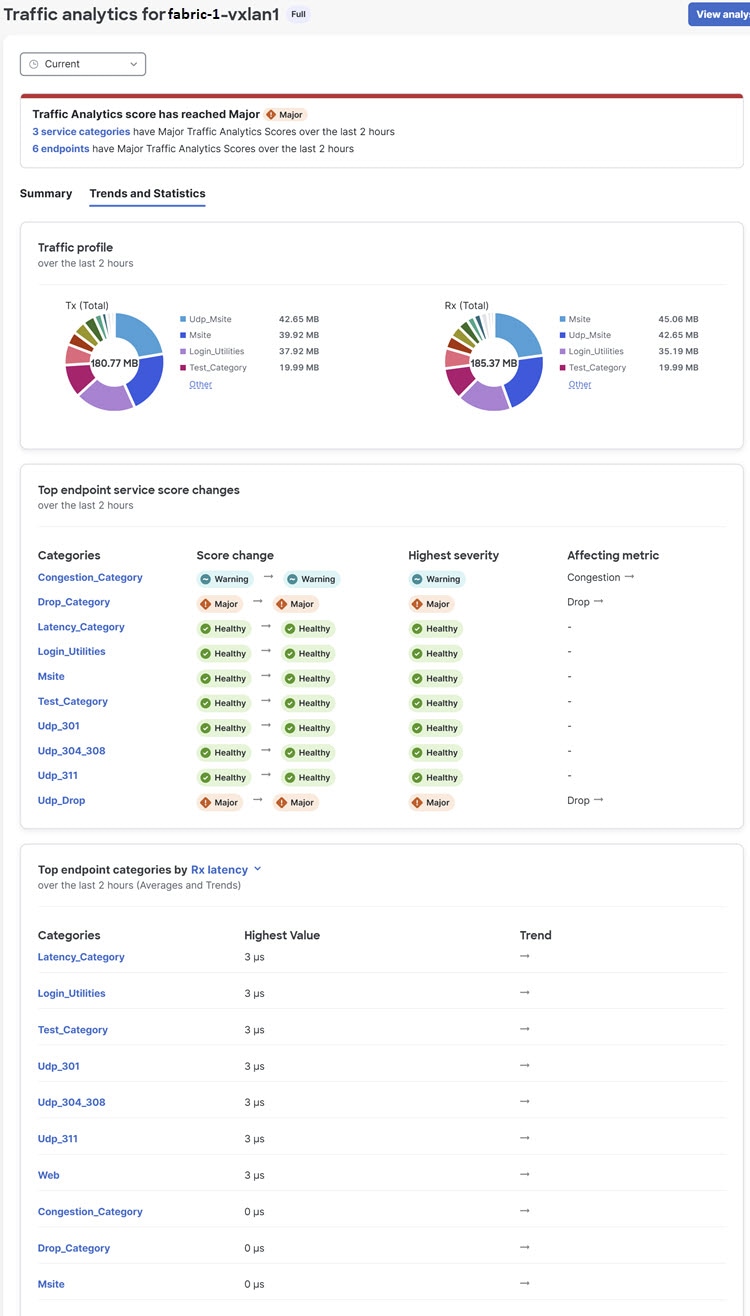
Task: Click the Warning badge for Congestion_Category
Action: pyautogui.click(x=222, y=578)
